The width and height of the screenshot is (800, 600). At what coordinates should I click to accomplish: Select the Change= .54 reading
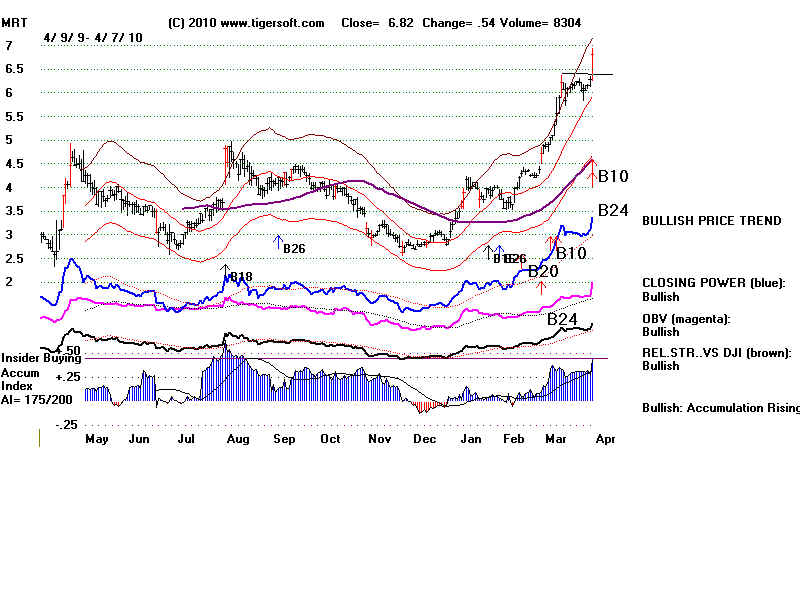point(459,23)
